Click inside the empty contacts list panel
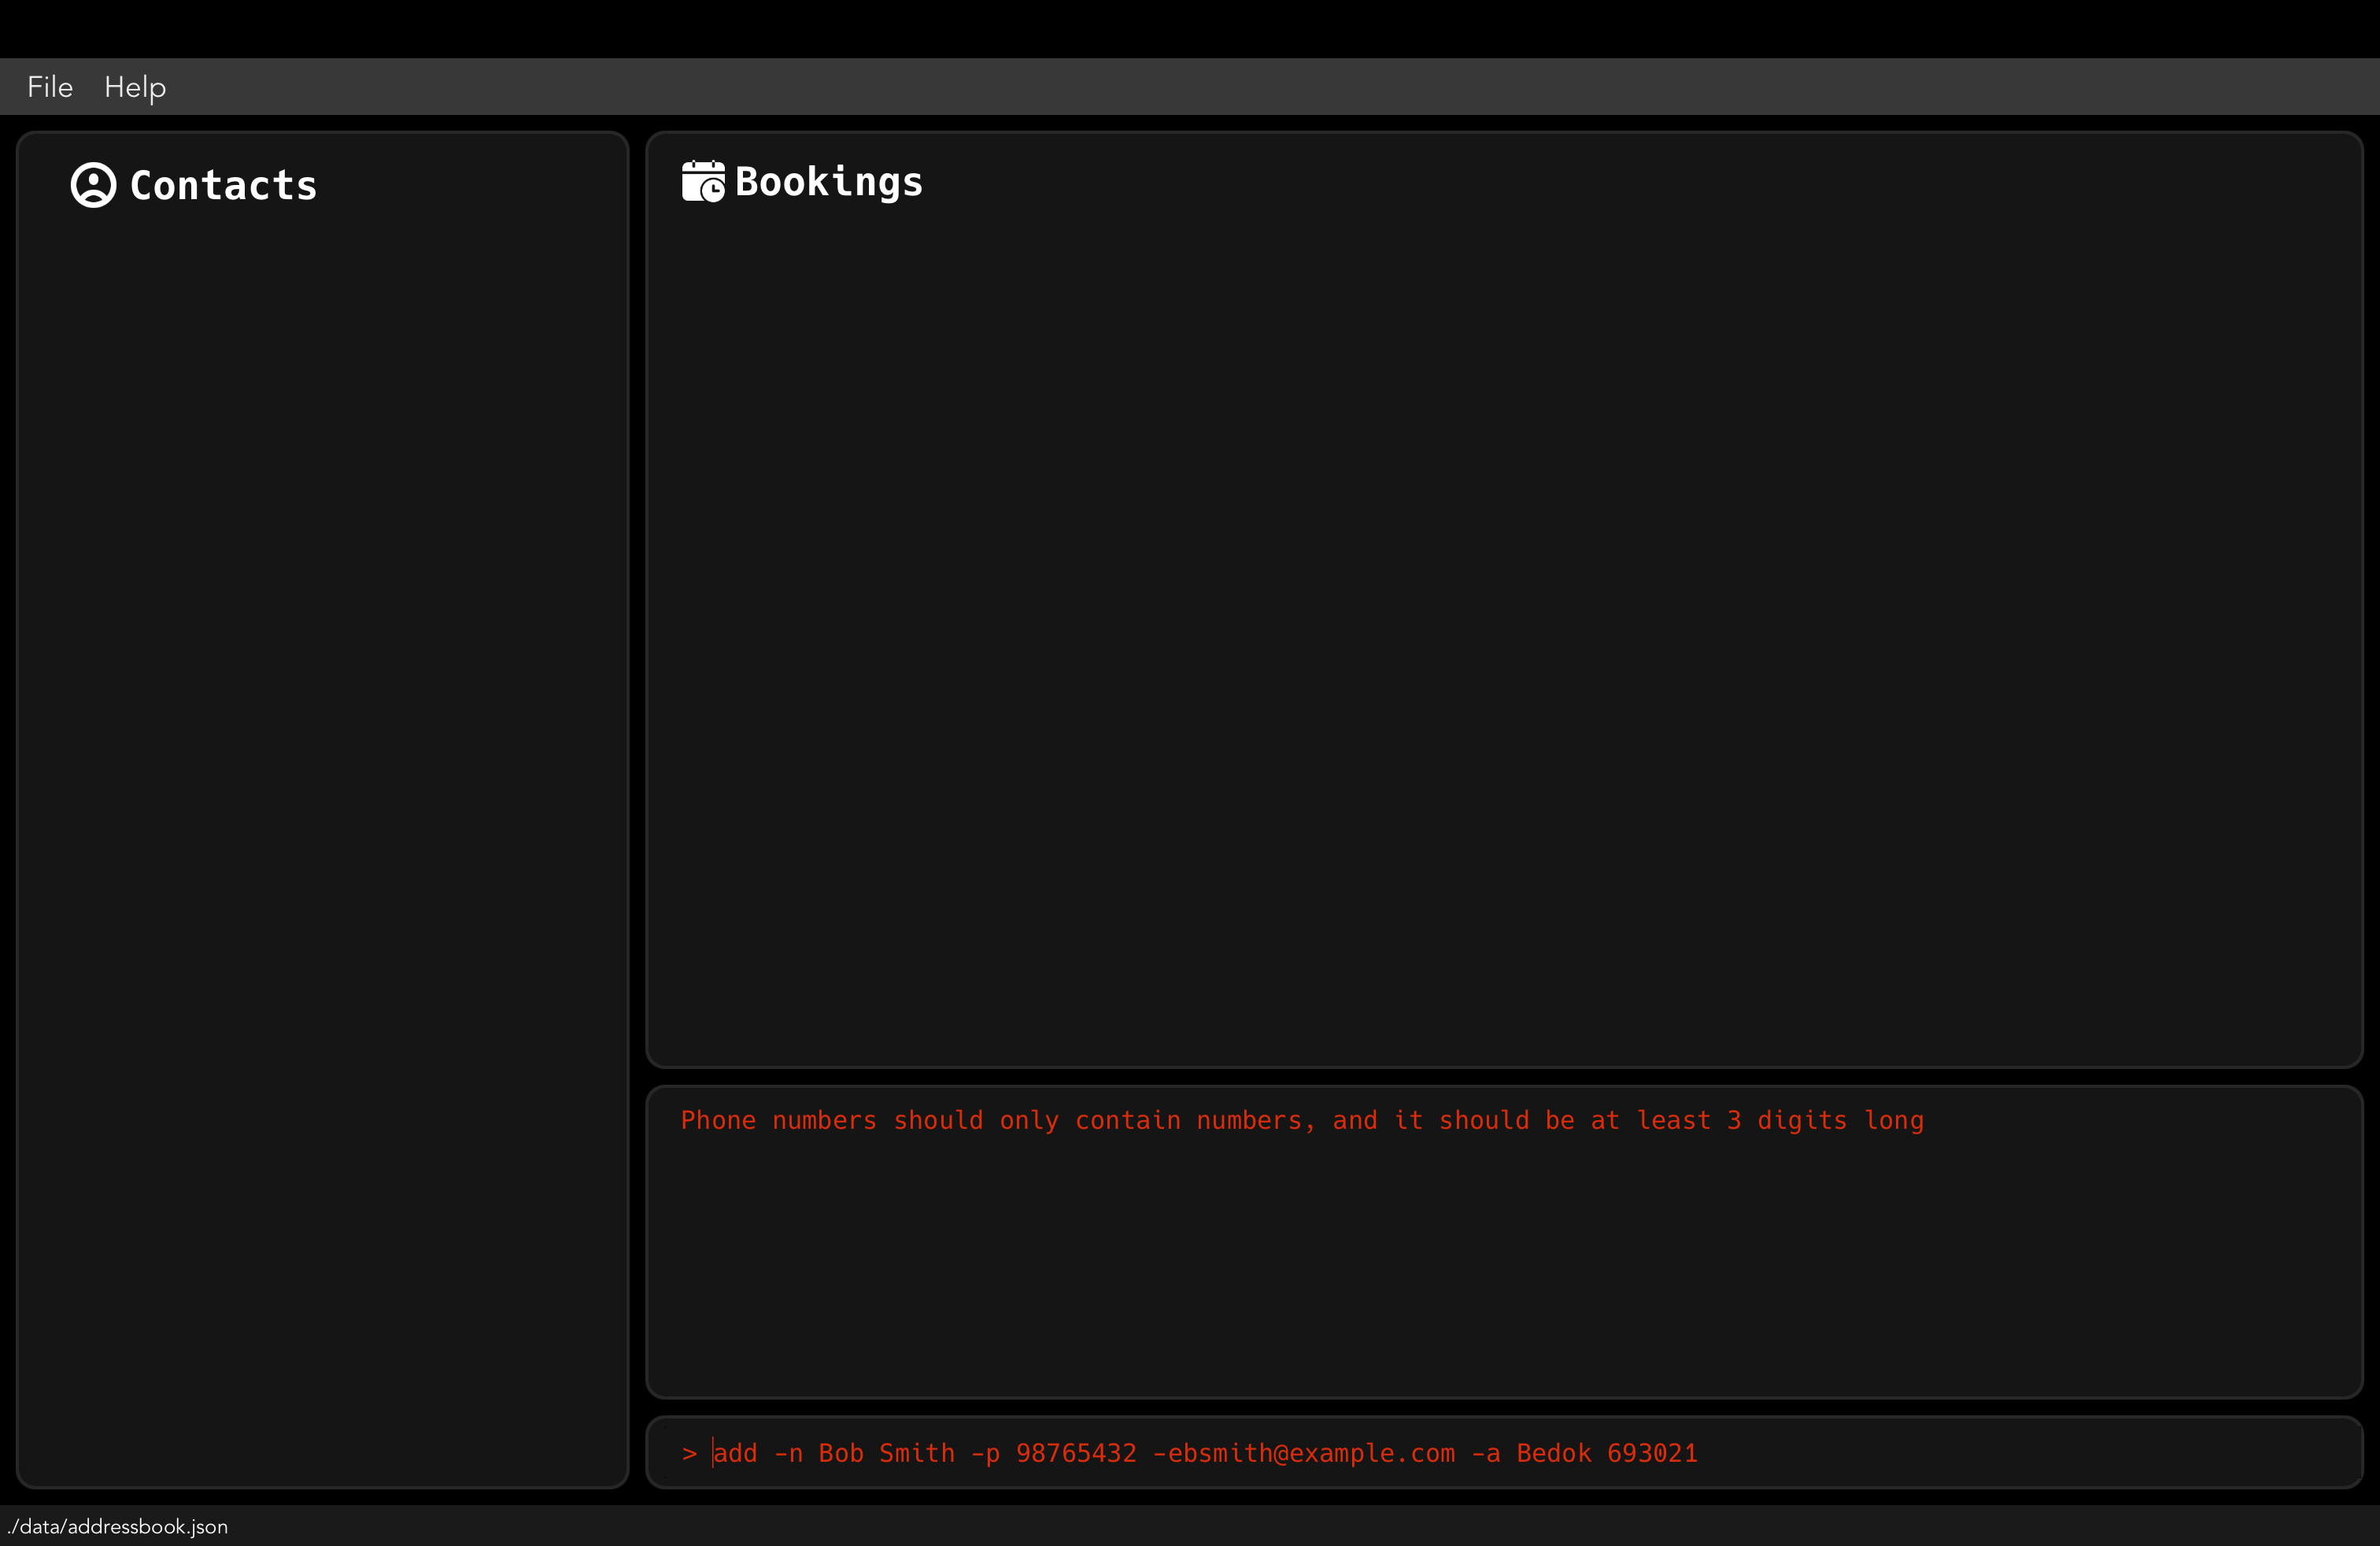The width and height of the screenshot is (2380, 1546). [x=322, y=800]
